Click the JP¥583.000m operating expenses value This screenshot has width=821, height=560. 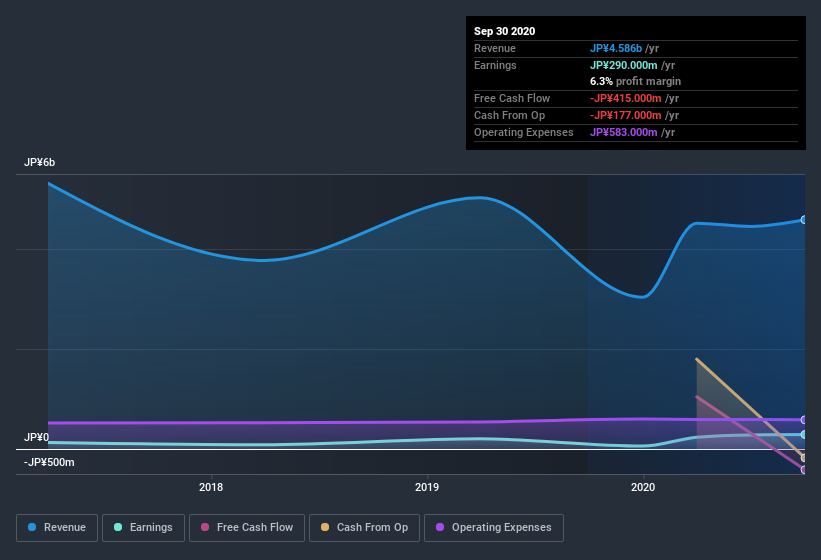pyautogui.click(x=624, y=132)
